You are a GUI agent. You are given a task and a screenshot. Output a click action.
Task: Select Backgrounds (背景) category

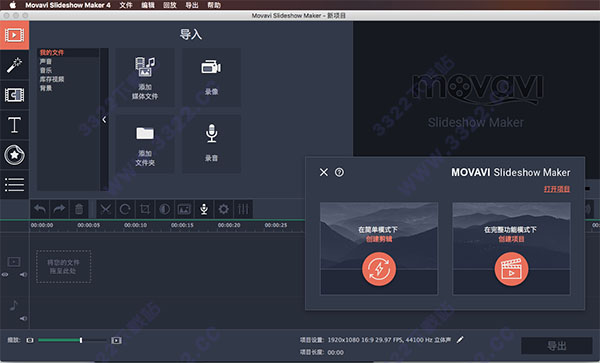[46, 88]
